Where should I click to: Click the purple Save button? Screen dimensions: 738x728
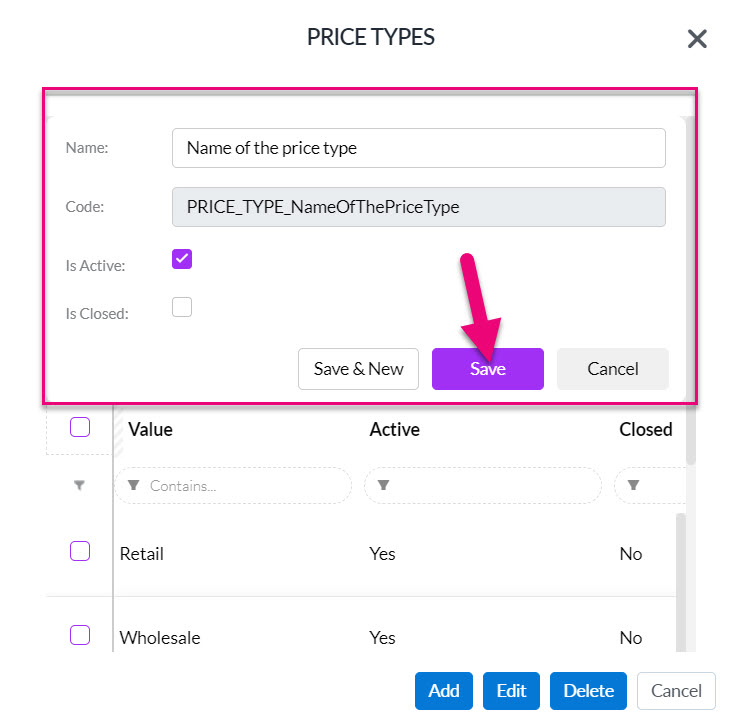488,369
